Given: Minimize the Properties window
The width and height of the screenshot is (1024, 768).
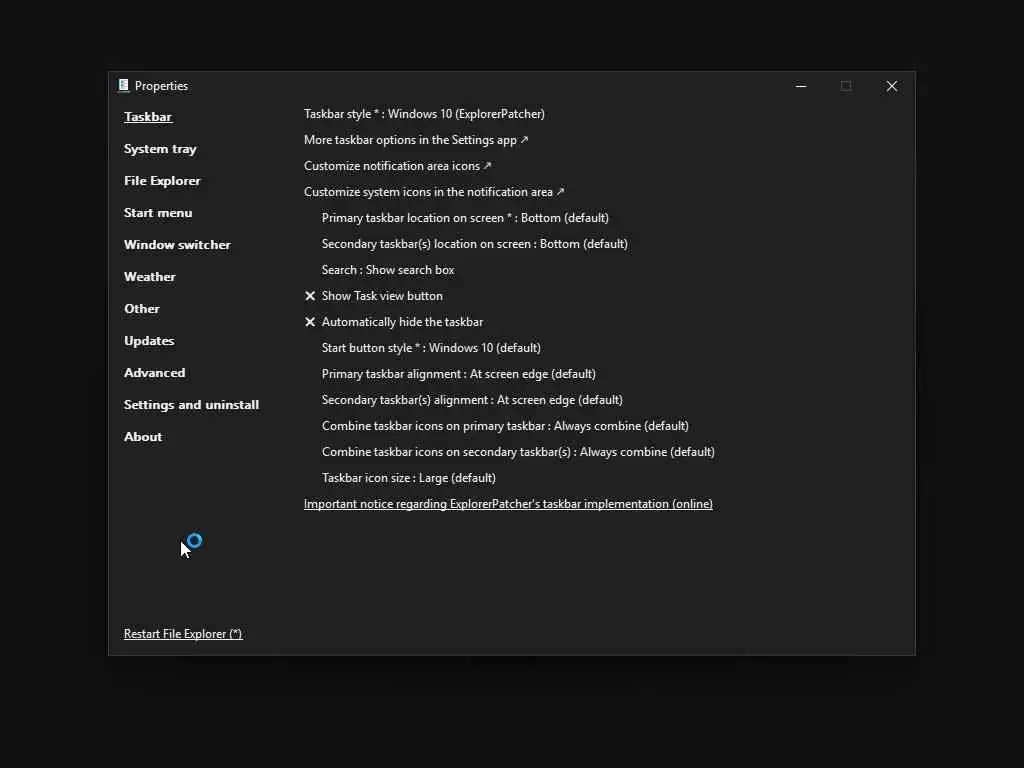Looking at the screenshot, I should [801, 86].
